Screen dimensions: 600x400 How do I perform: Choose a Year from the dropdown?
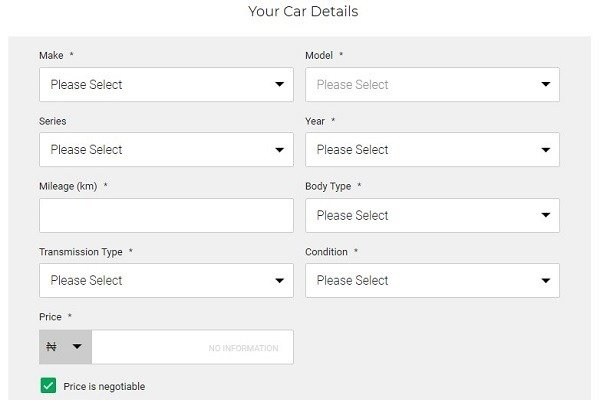[x=432, y=150]
